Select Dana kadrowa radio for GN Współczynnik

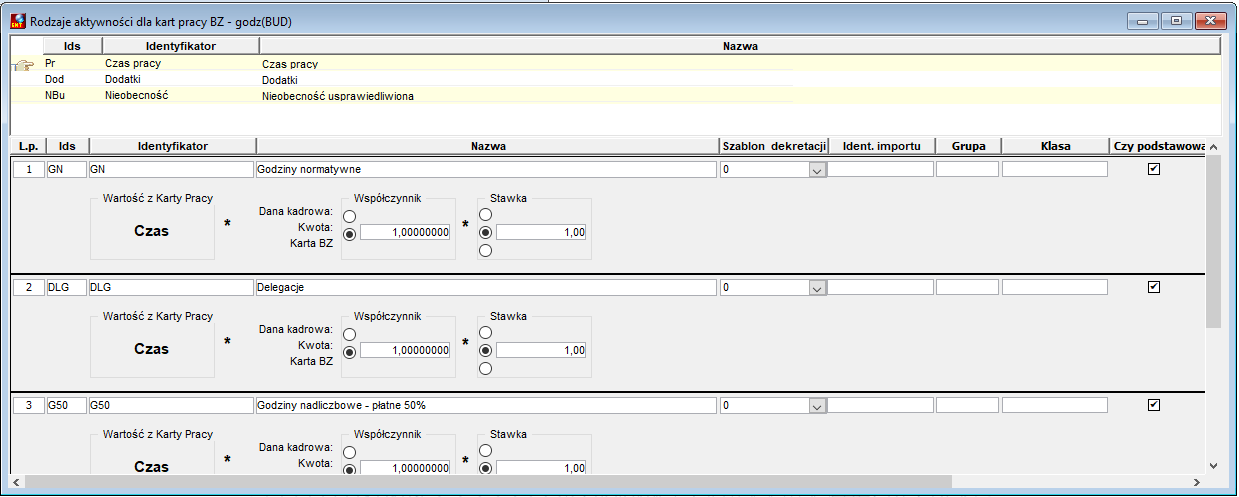(x=349, y=216)
